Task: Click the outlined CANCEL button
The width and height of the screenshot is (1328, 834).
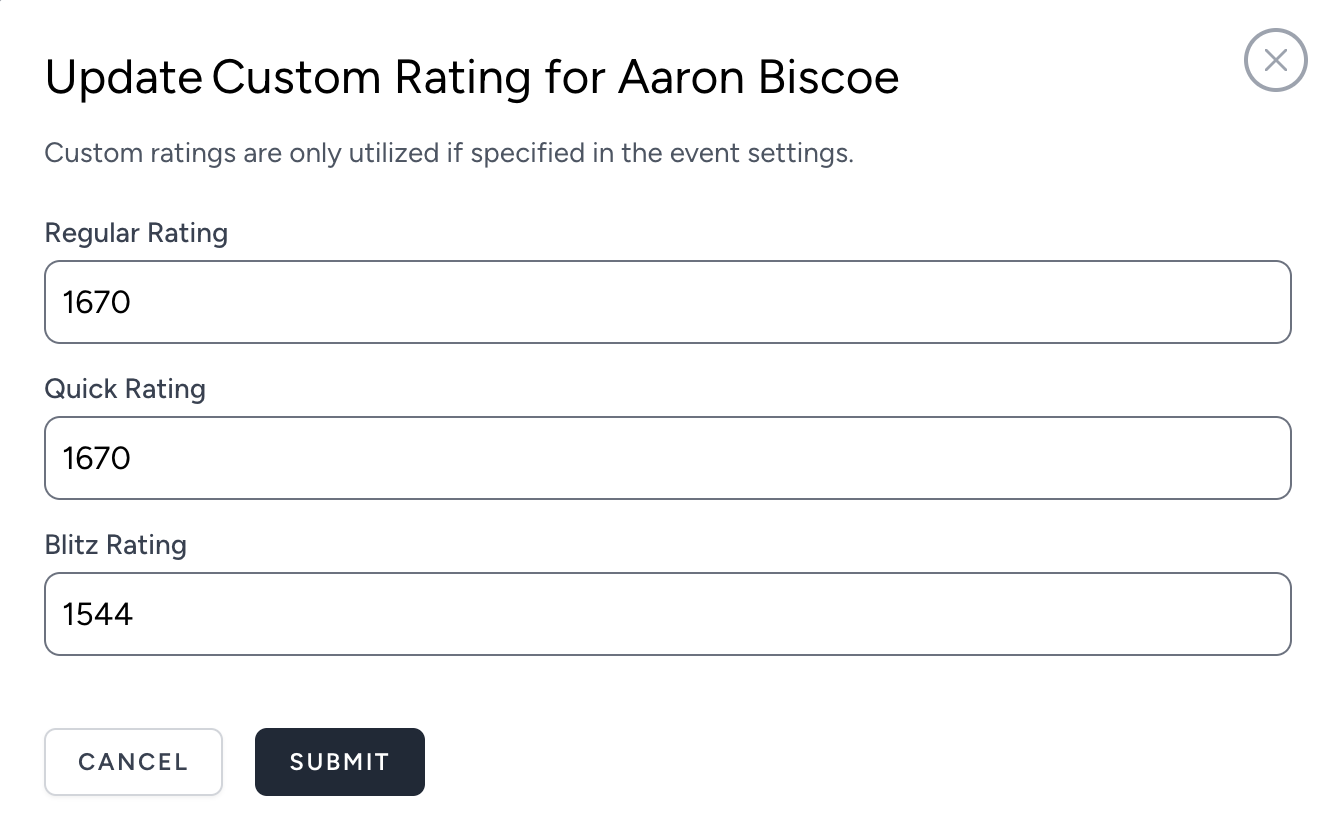Action: [x=133, y=762]
